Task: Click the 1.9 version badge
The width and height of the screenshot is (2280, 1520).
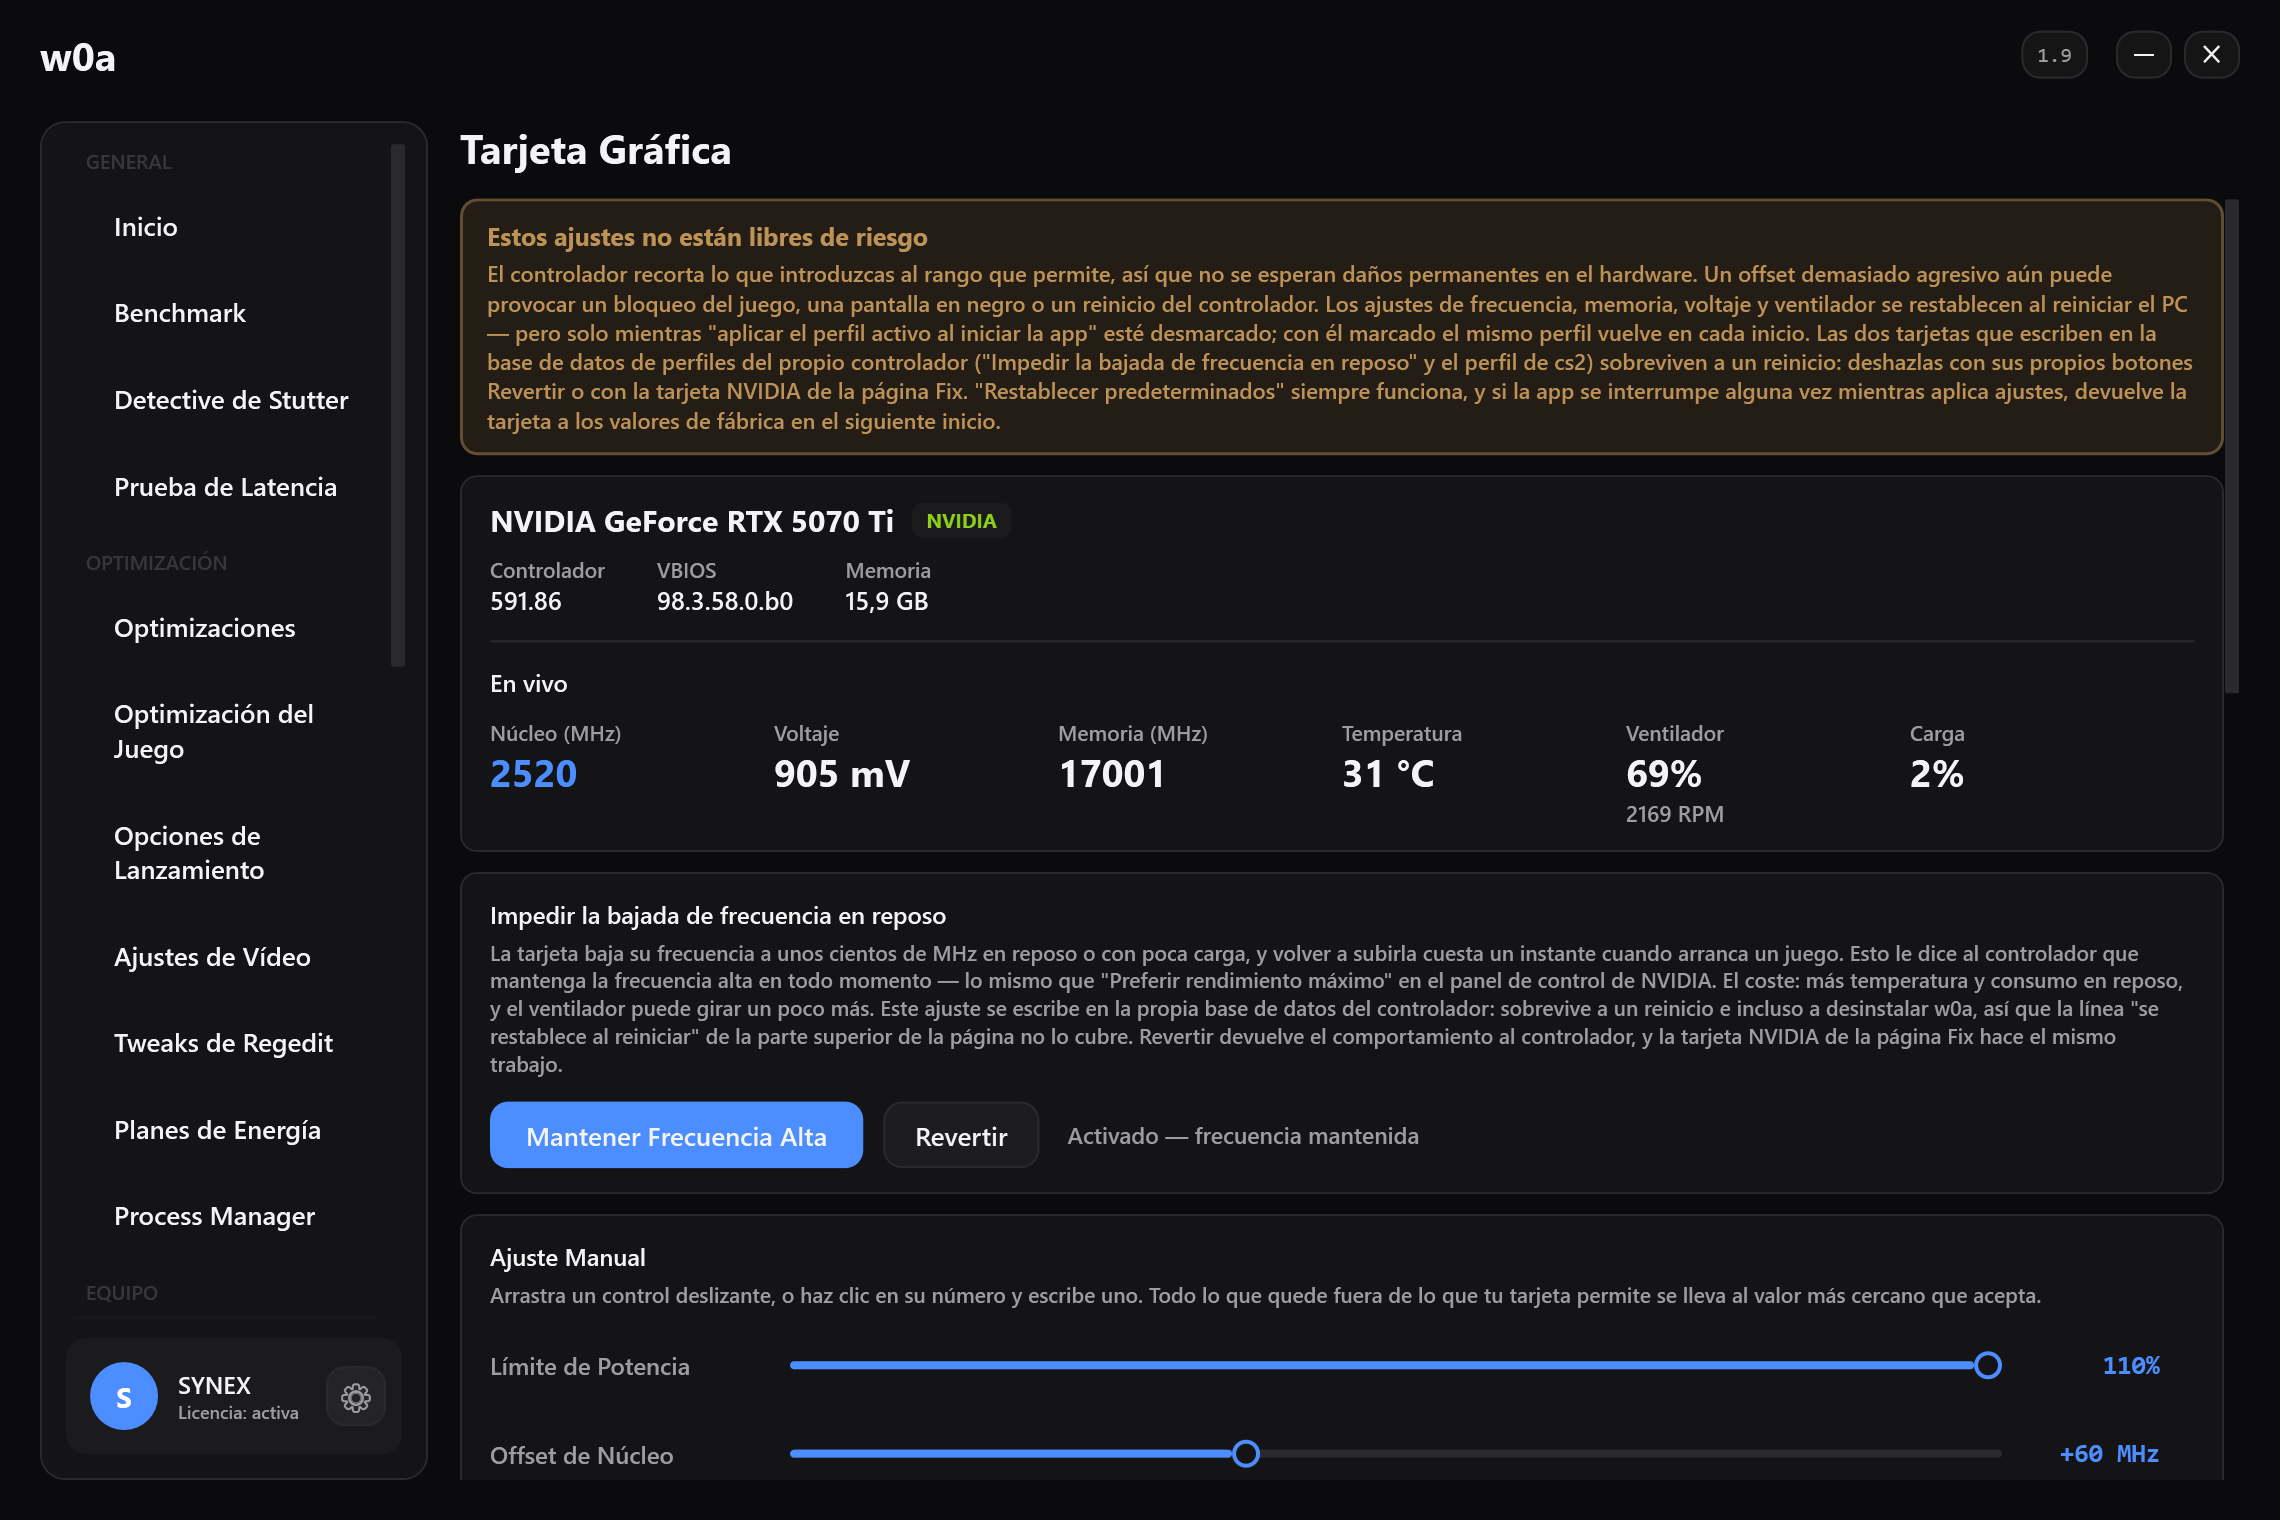Action: [2054, 55]
